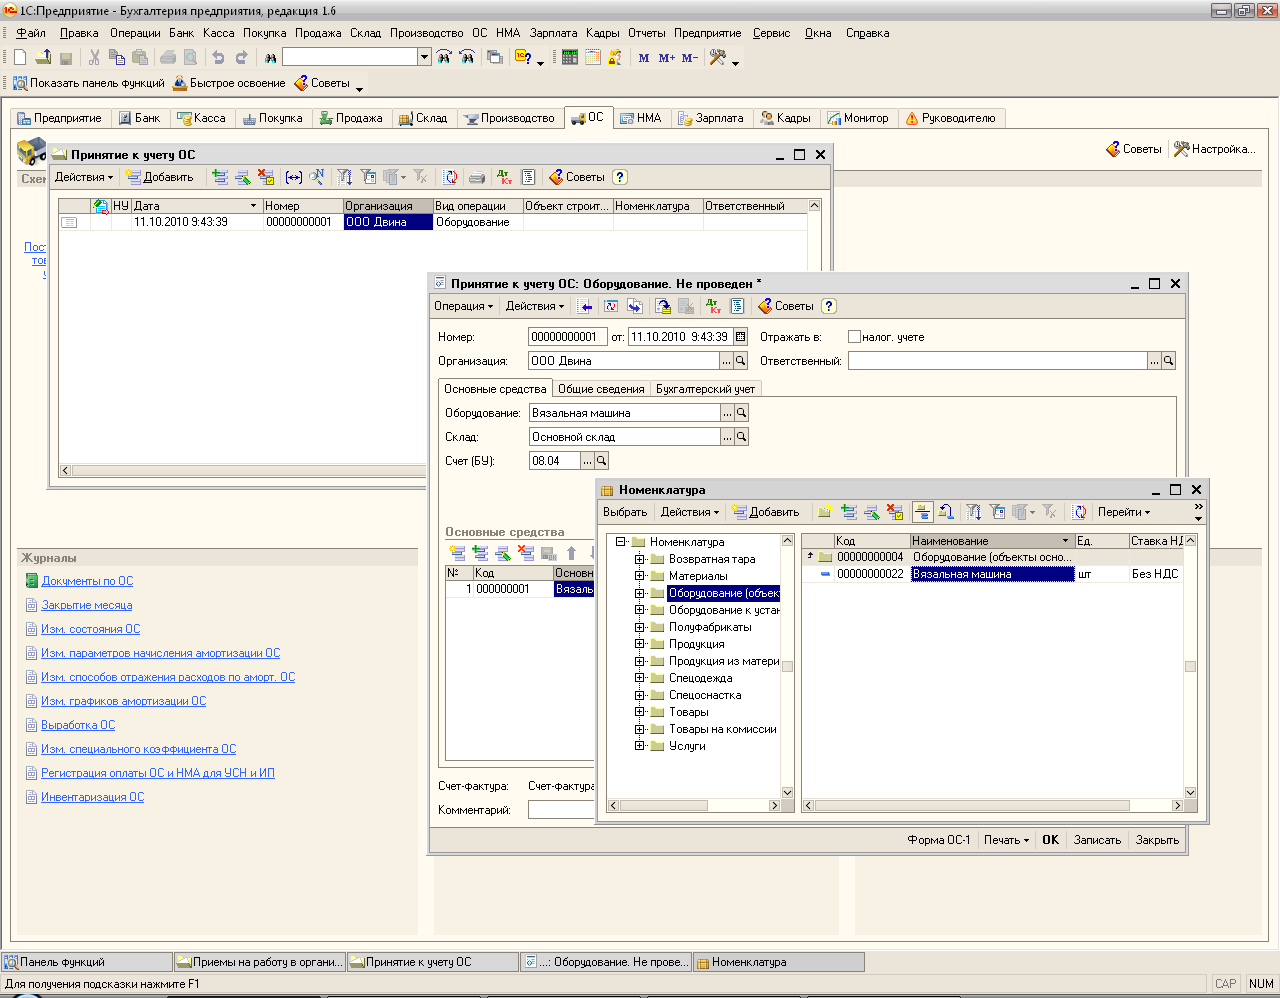Screen dimensions: 1280x998
Task: Open the main toolbar search box dropdown arrow
Action: (424, 58)
